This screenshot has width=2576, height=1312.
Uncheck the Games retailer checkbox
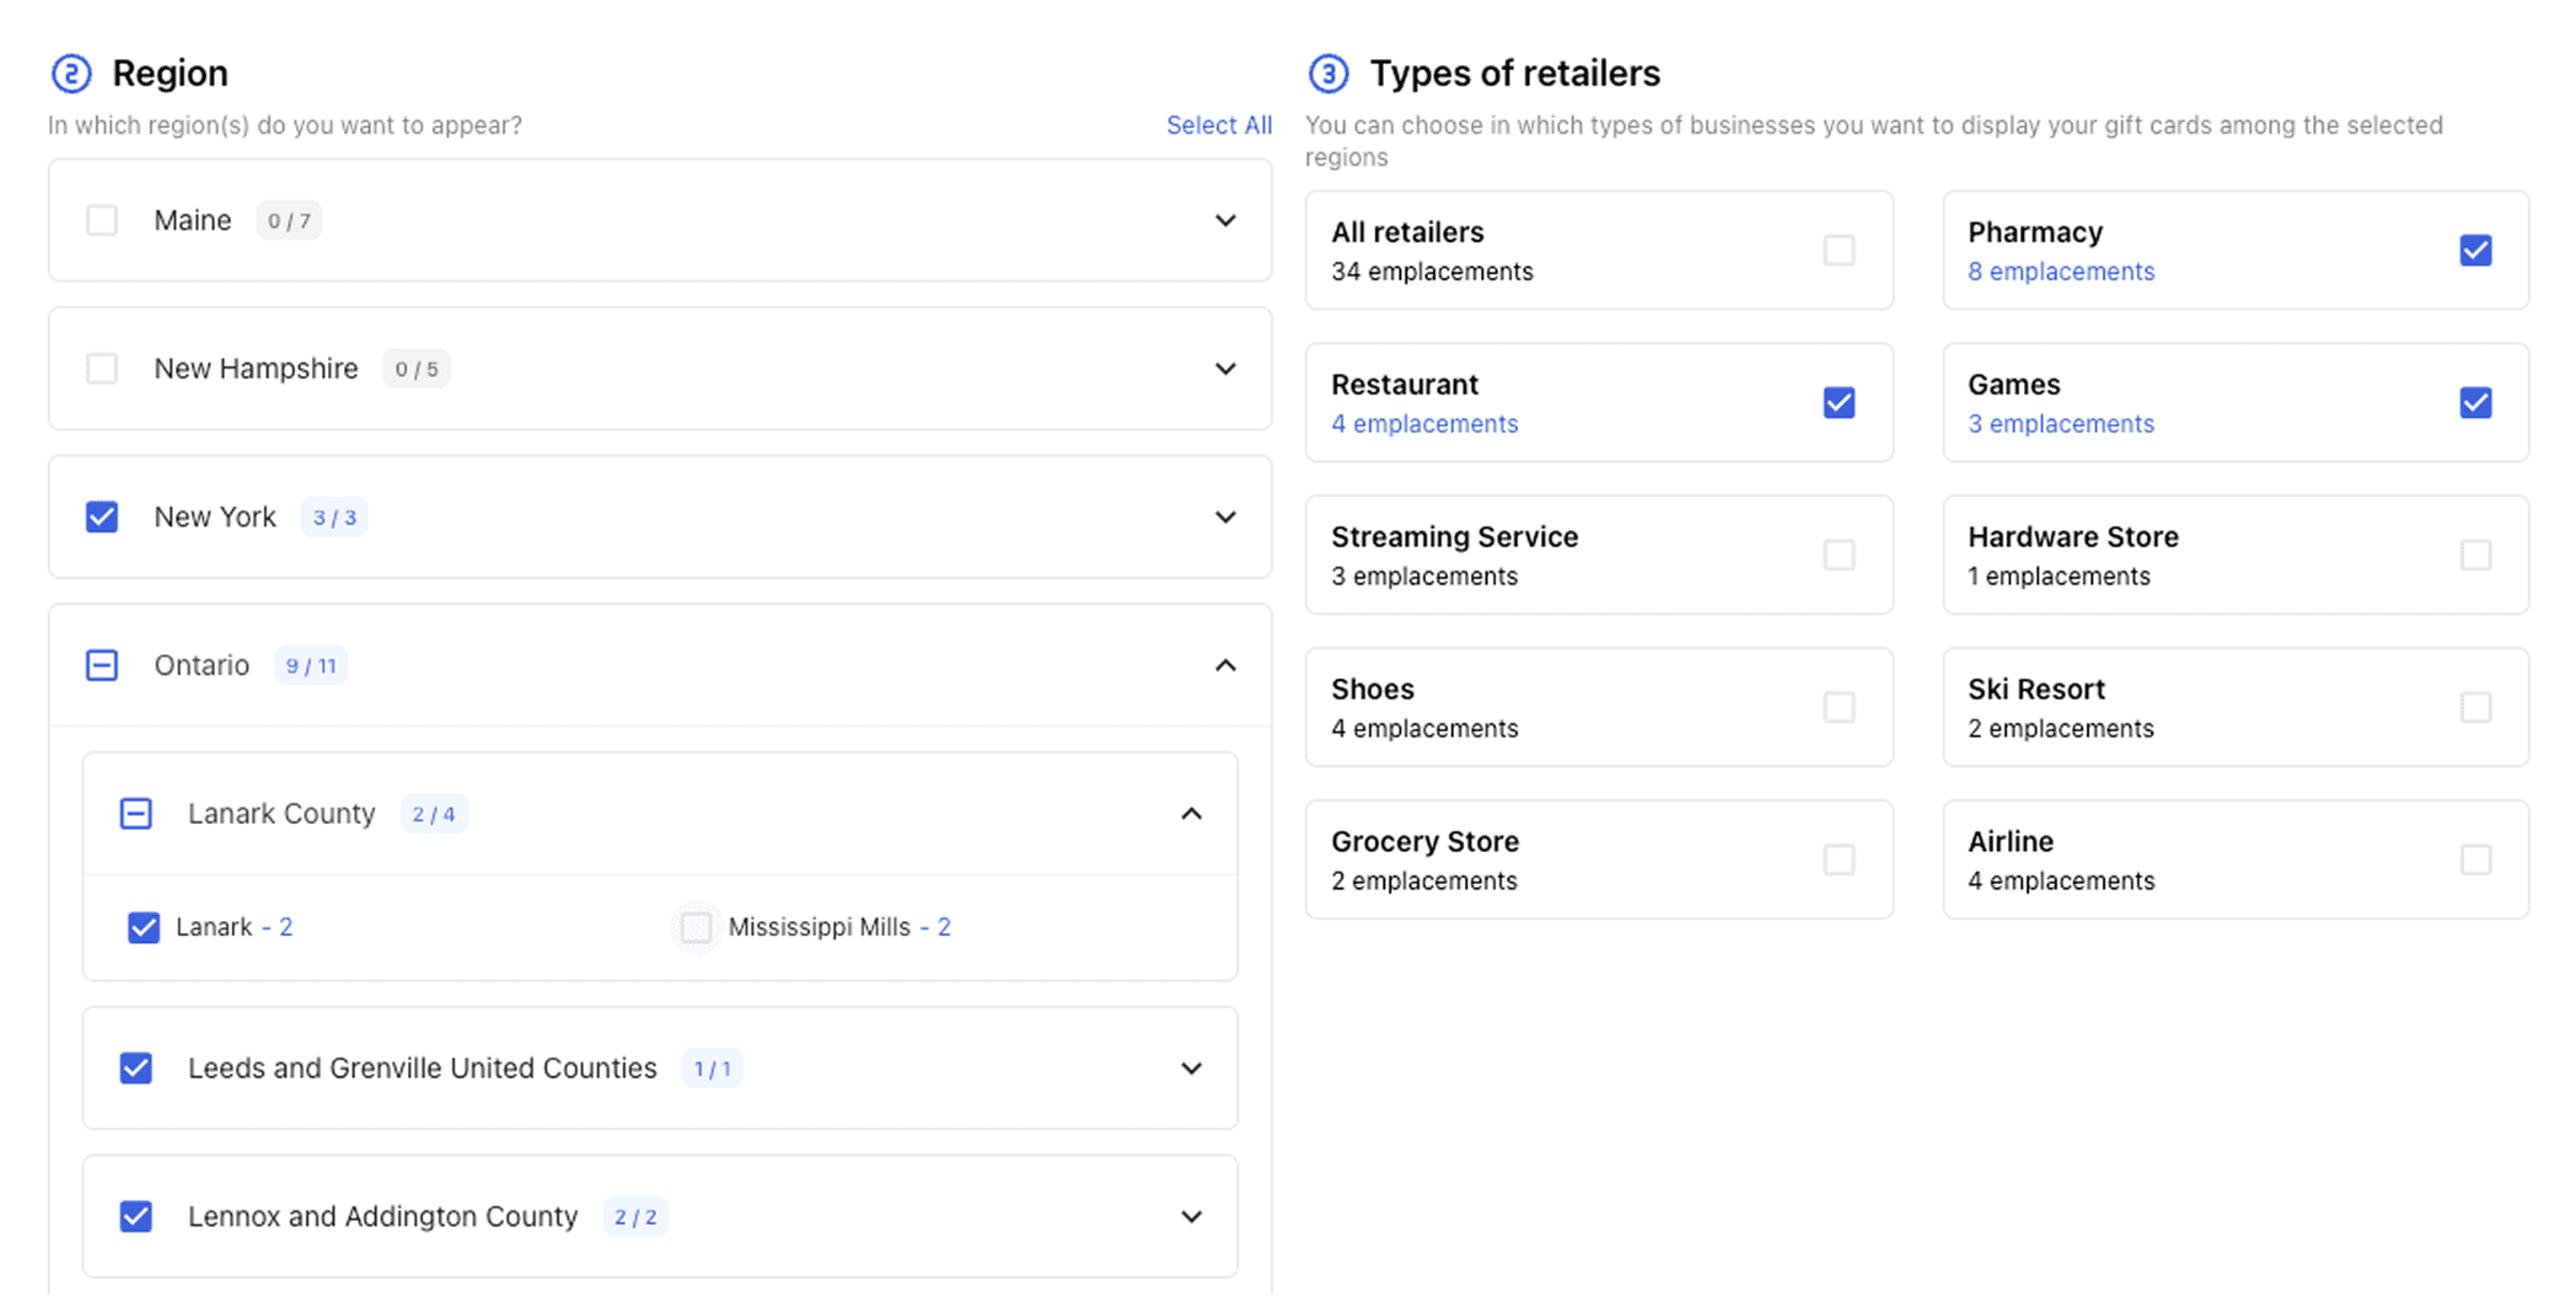[2476, 402]
